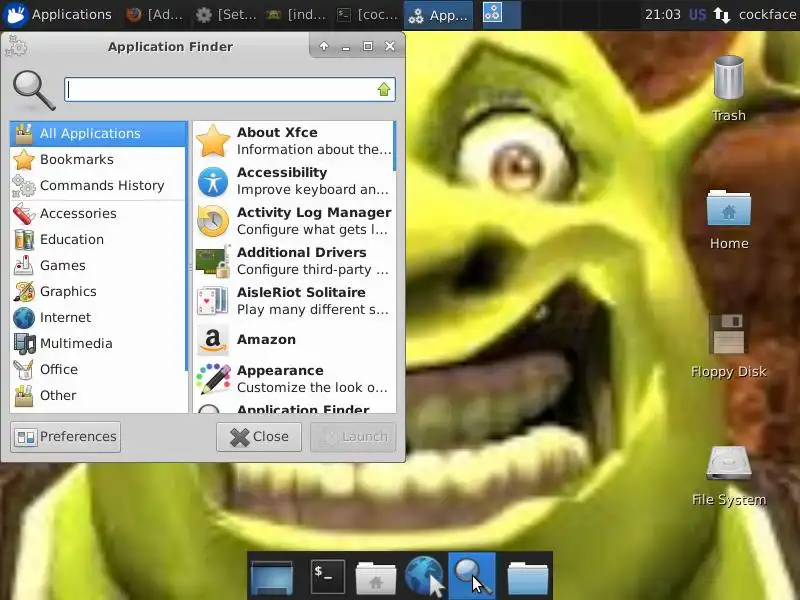The width and height of the screenshot is (800, 600).
Task: Select the All Applications category
Action: (98, 134)
